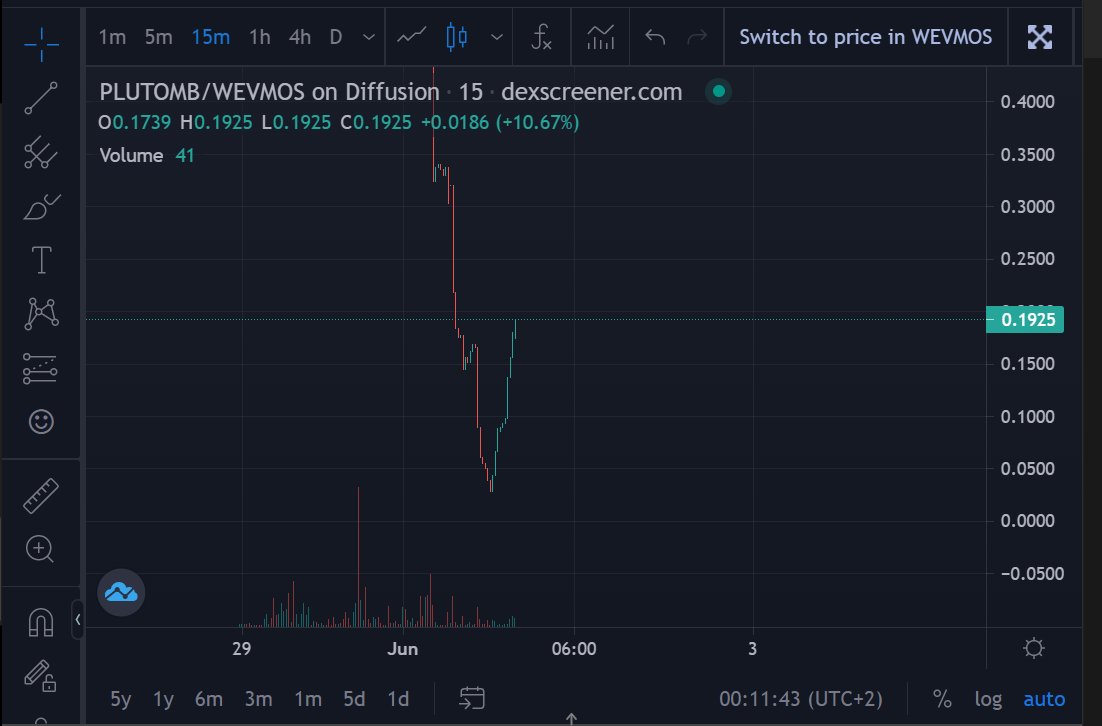Click the 0.1925 current price label
The height and width of the screenshot is (726, 1102).
[x=1025, y=320]
